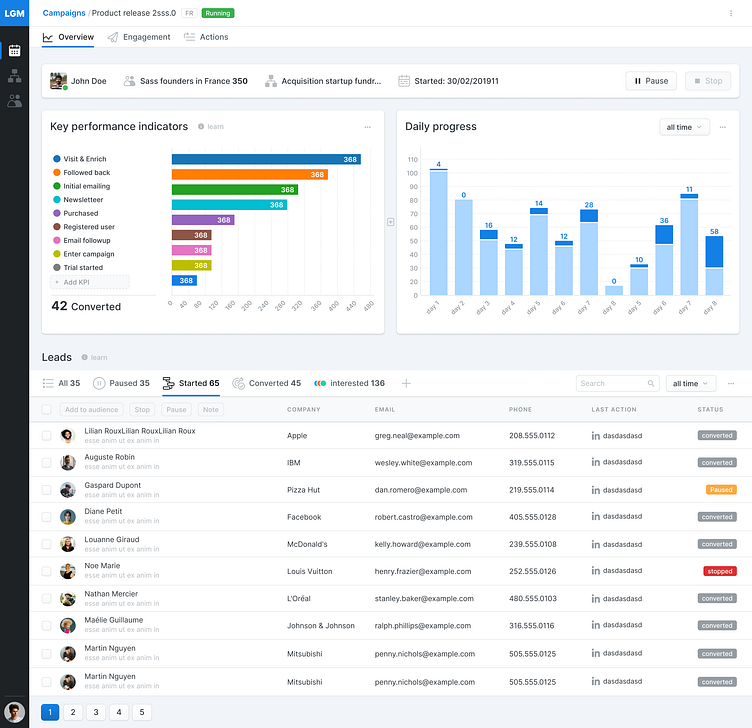Image resolution: width=752 pixels, height=728 pixels.
Task: Open the Key performance indicators options menu
Action: click(368, 127)
